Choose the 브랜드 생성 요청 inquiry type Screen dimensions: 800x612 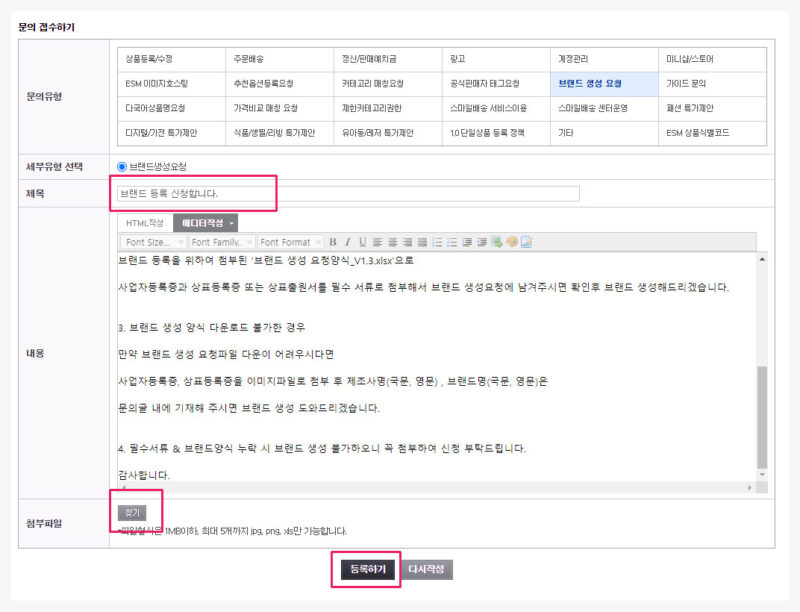pos(603,84)
